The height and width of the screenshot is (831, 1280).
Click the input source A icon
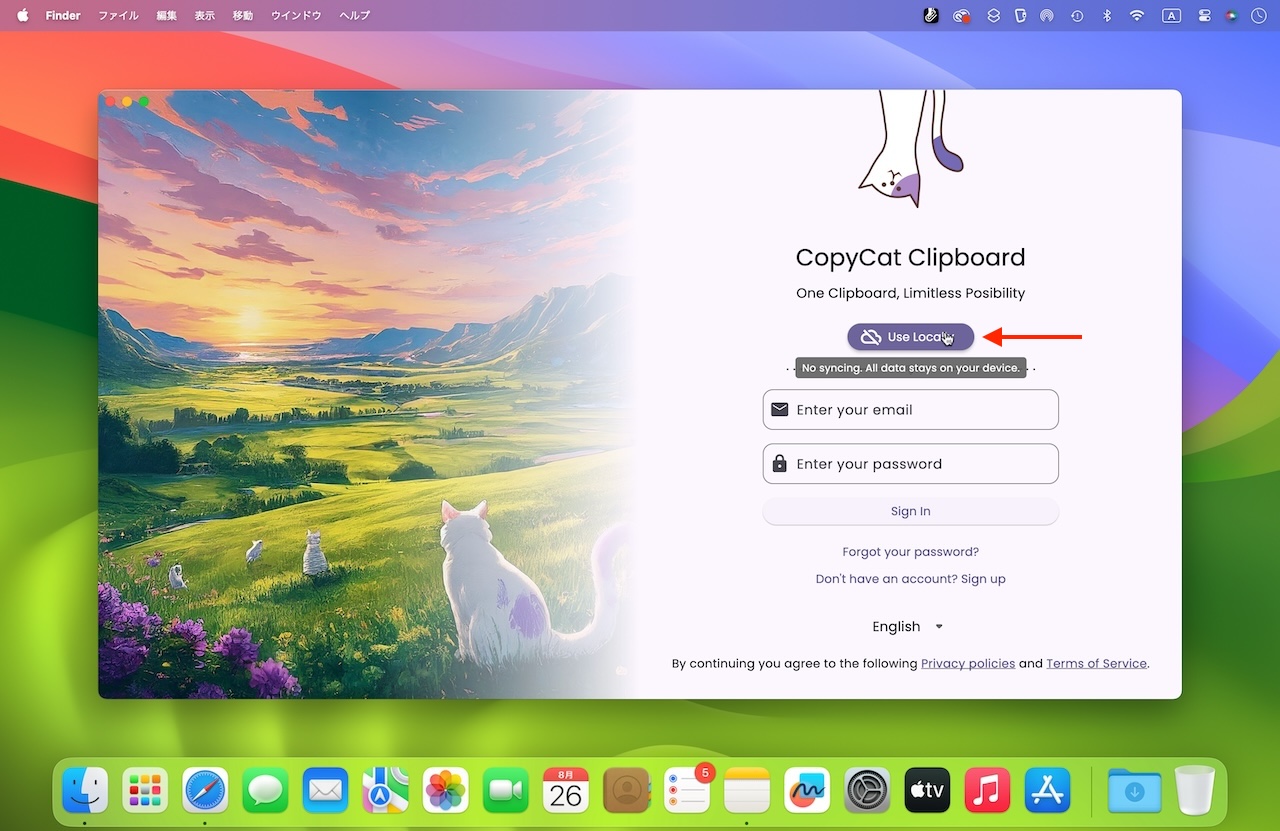[1171, 15]
